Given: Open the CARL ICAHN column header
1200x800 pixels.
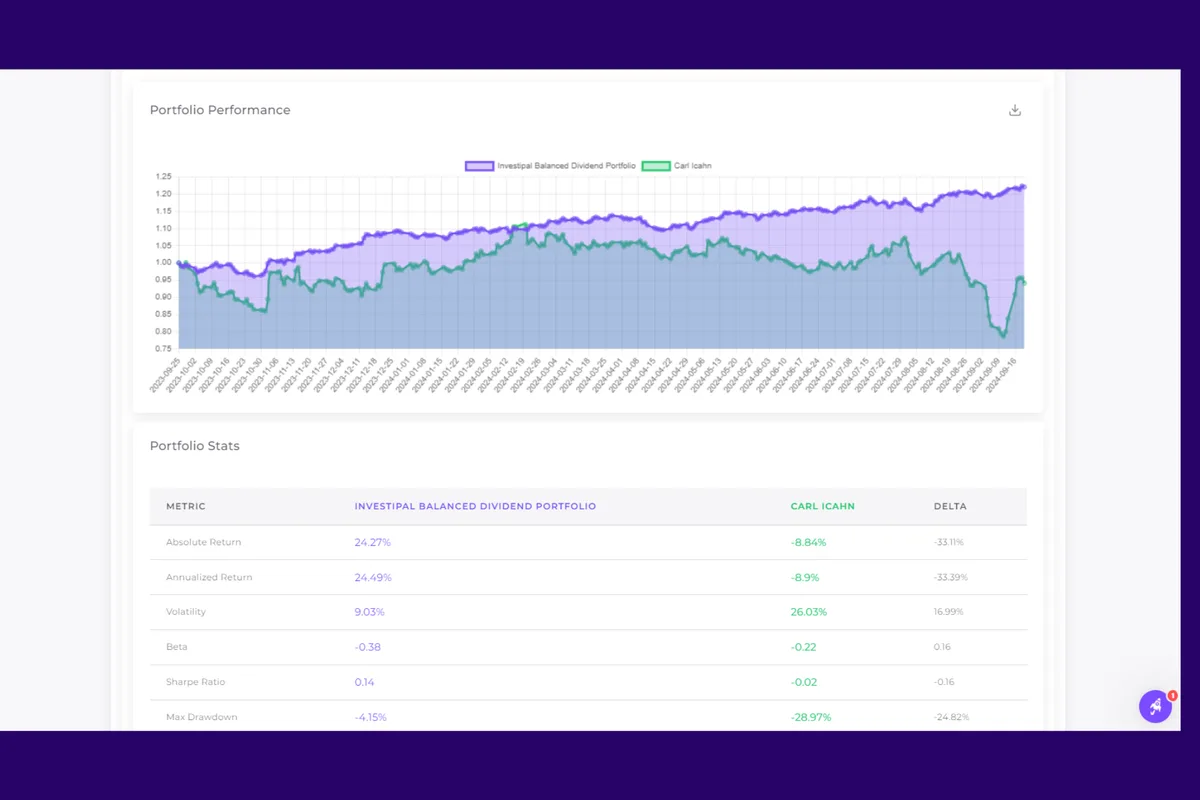Looking at the screenshot, I should [822, 506].
